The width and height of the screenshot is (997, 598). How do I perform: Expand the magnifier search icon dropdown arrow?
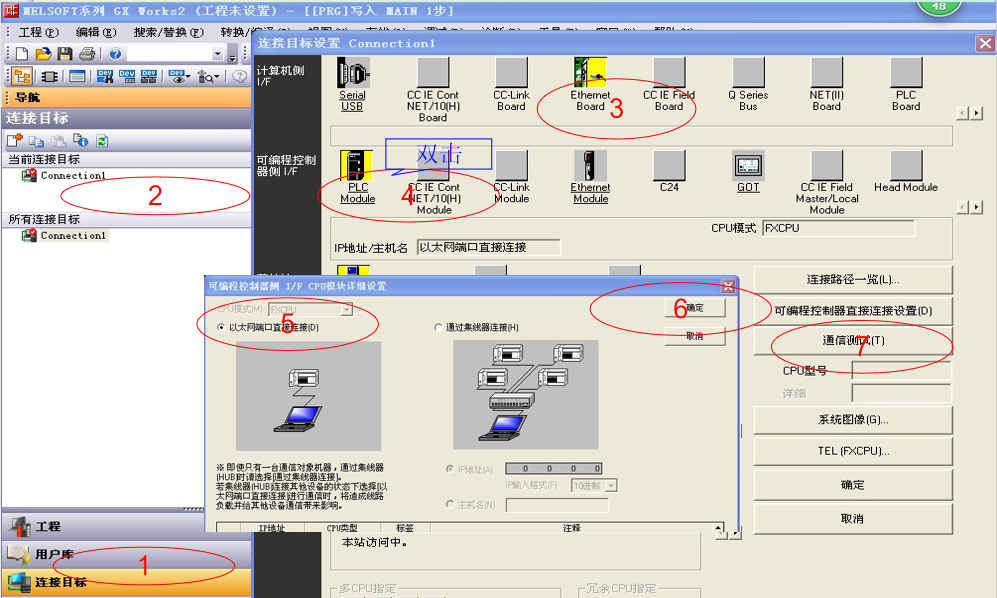[x=217, y=77]
